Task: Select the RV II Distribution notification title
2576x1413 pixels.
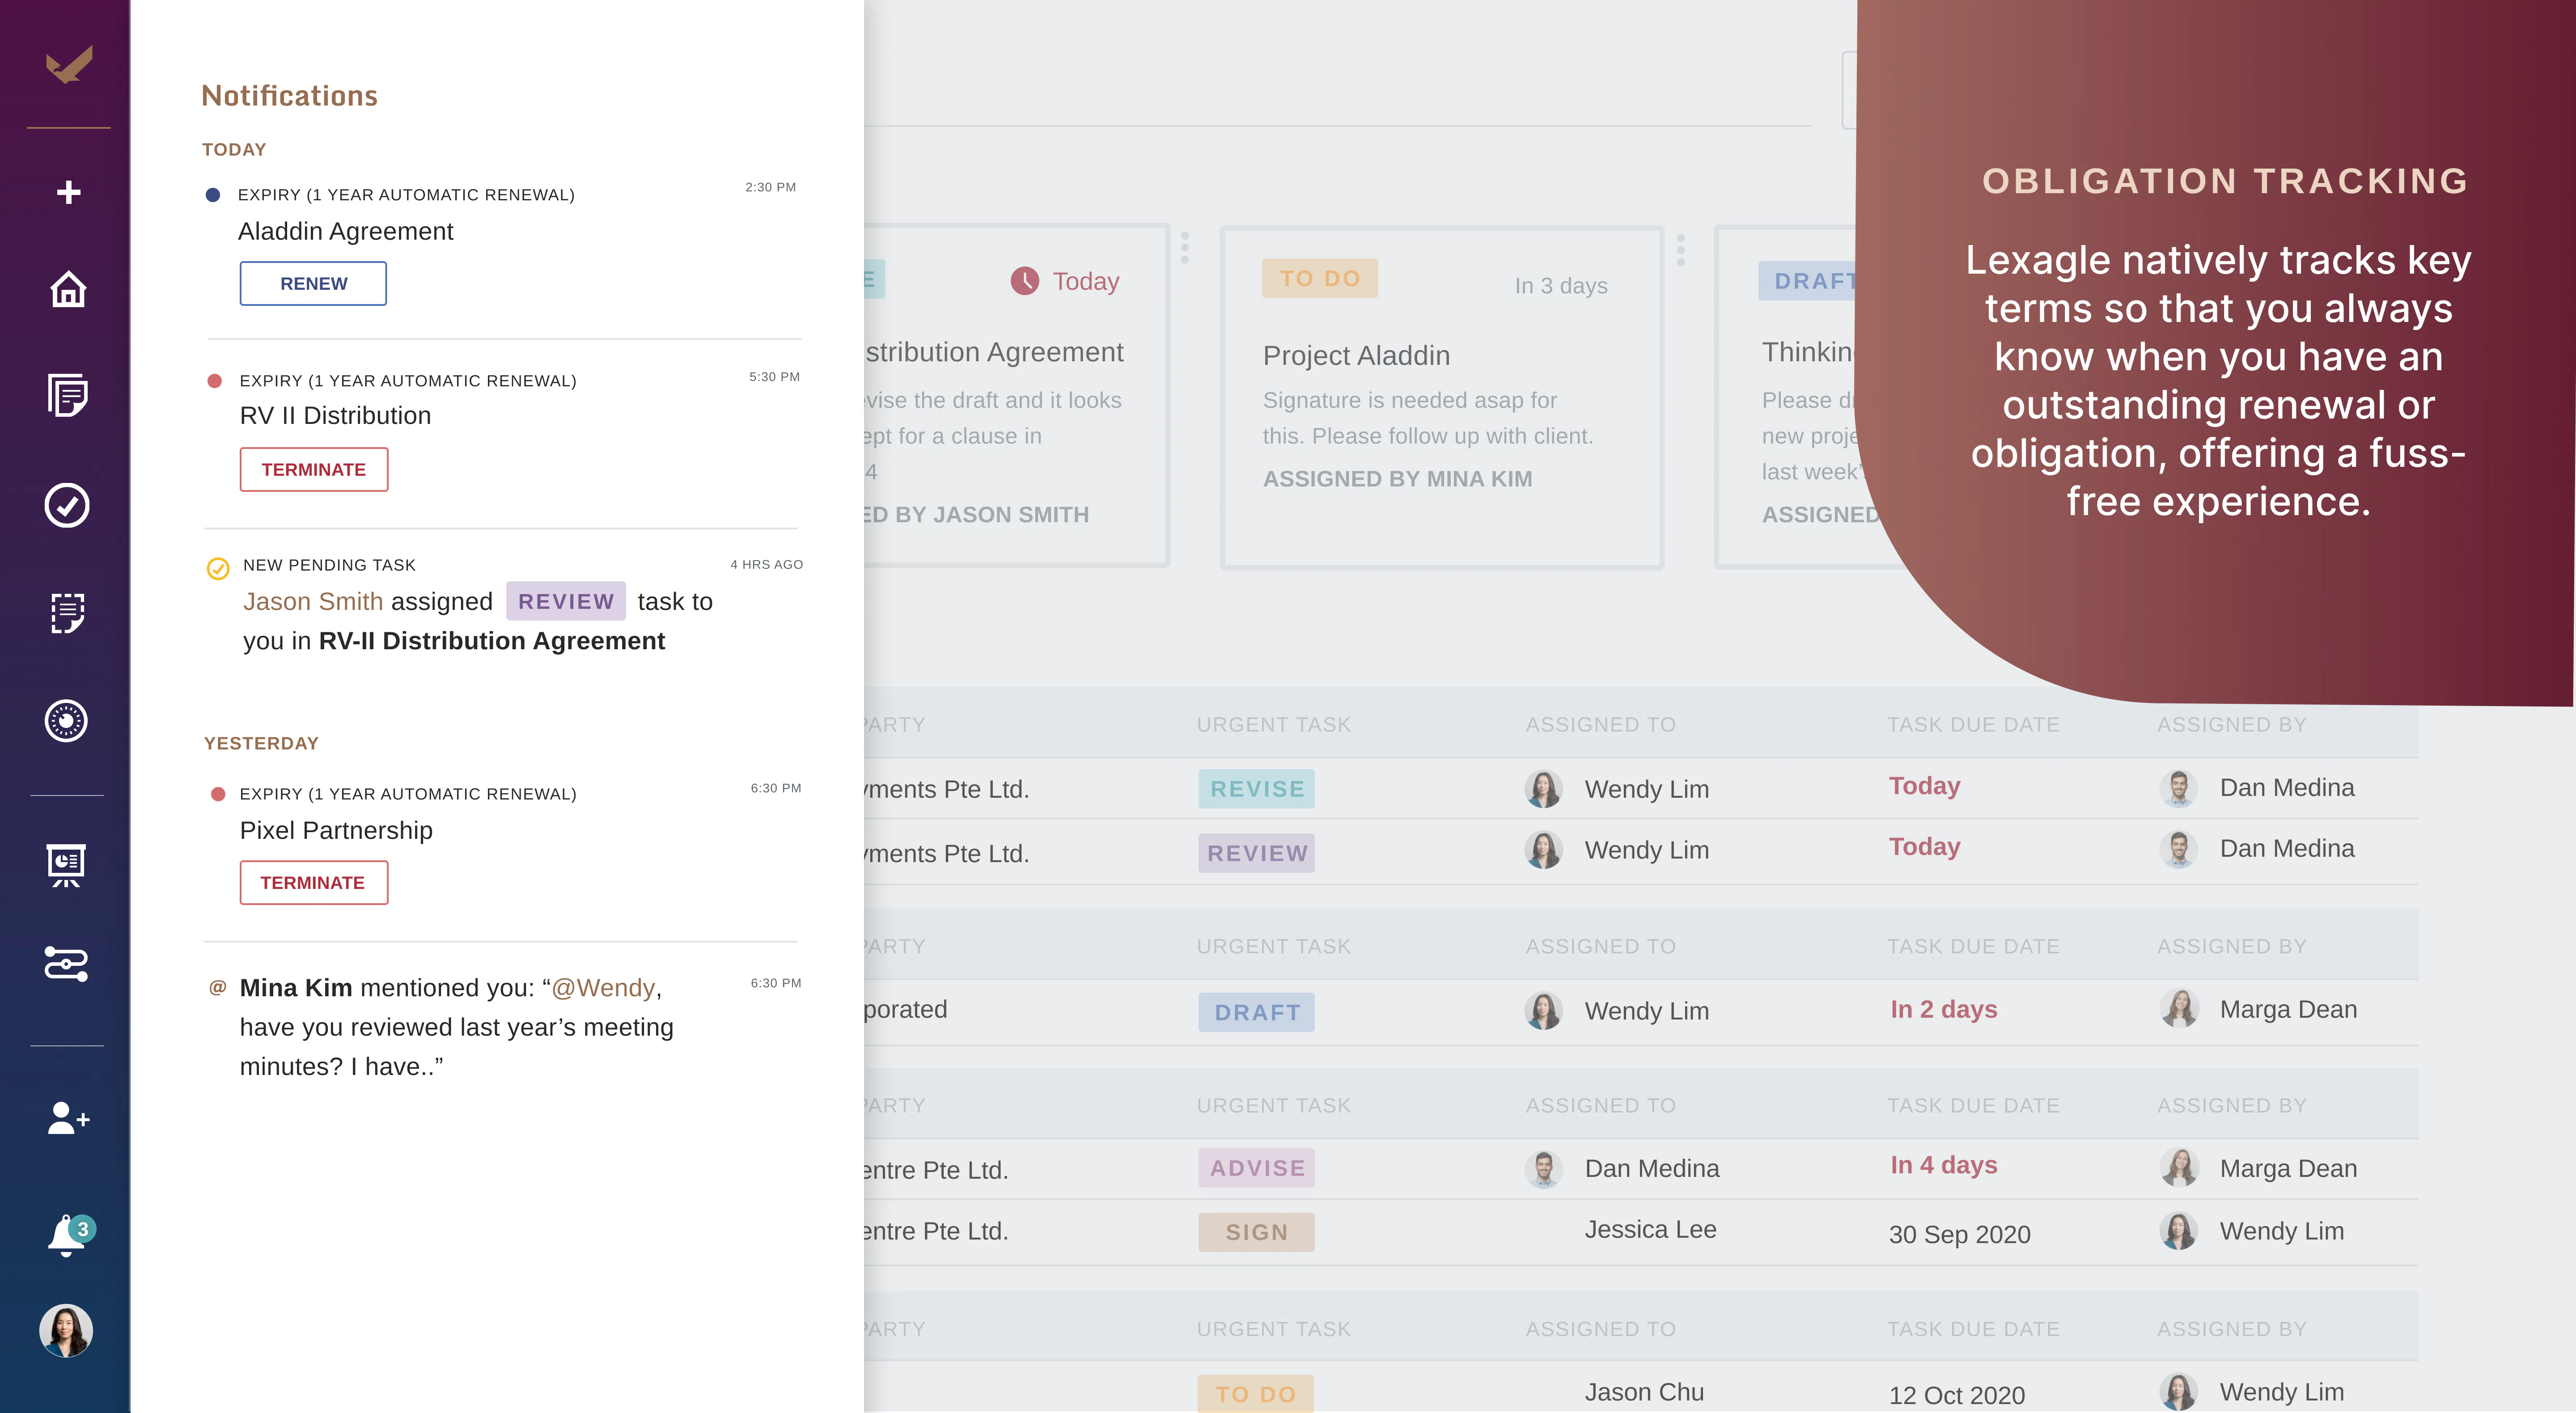Action: (x=336, y=416)
